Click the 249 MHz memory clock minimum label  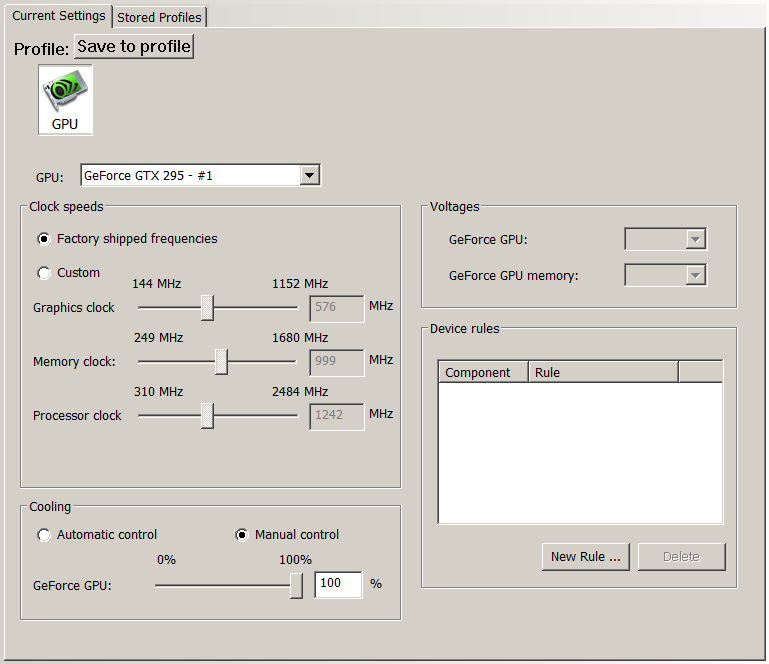pos(158,338)
